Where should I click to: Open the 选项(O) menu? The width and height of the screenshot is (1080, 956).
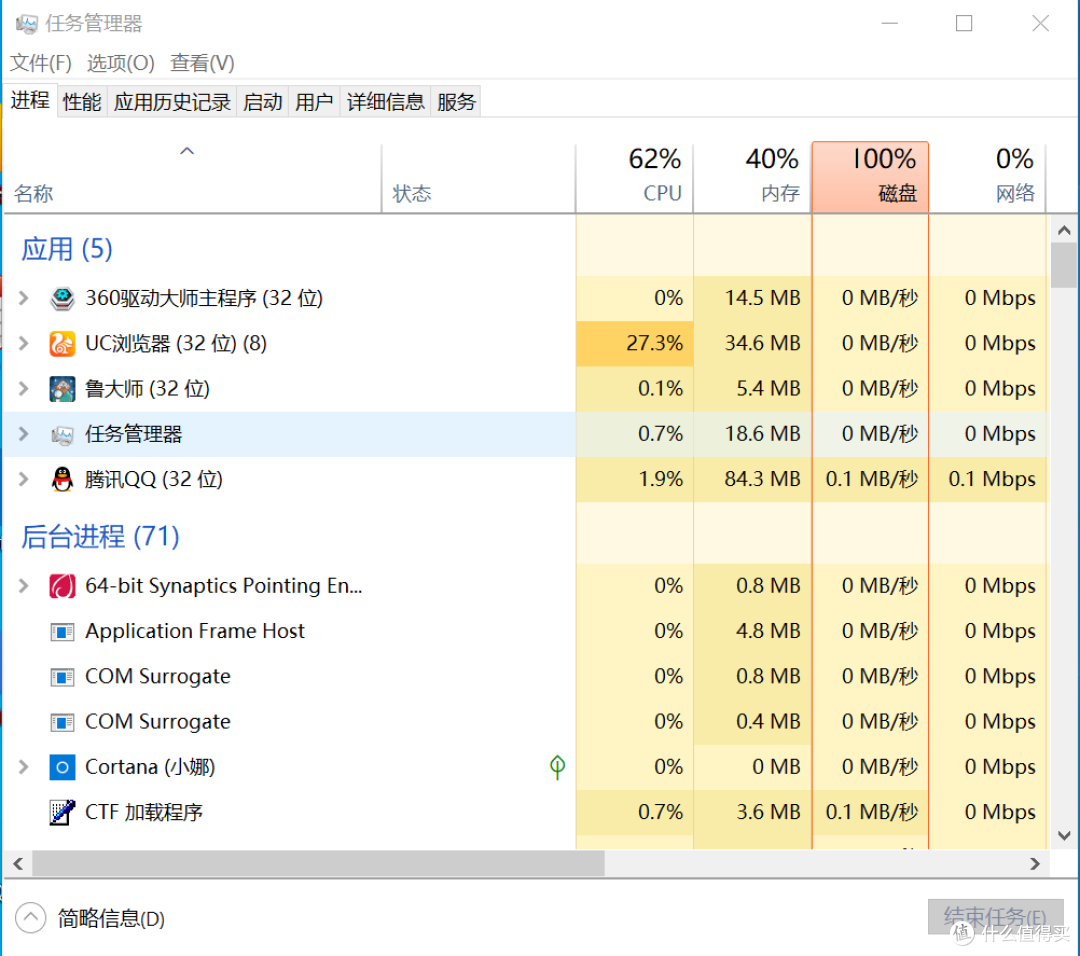[x=121, y=63]
